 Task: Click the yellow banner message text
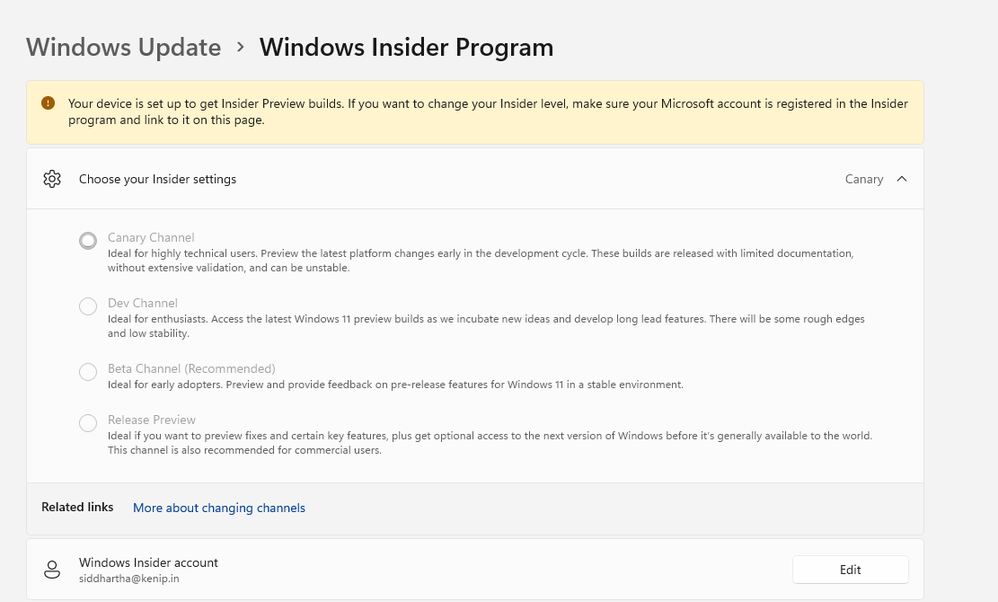coord(487,111)
